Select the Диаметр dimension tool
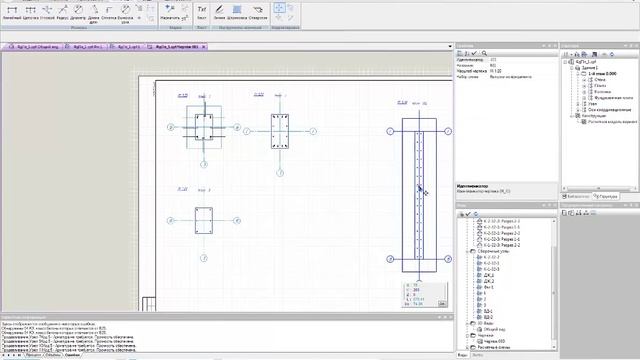Viewport: 640px width, 360px height. point(78,13)
